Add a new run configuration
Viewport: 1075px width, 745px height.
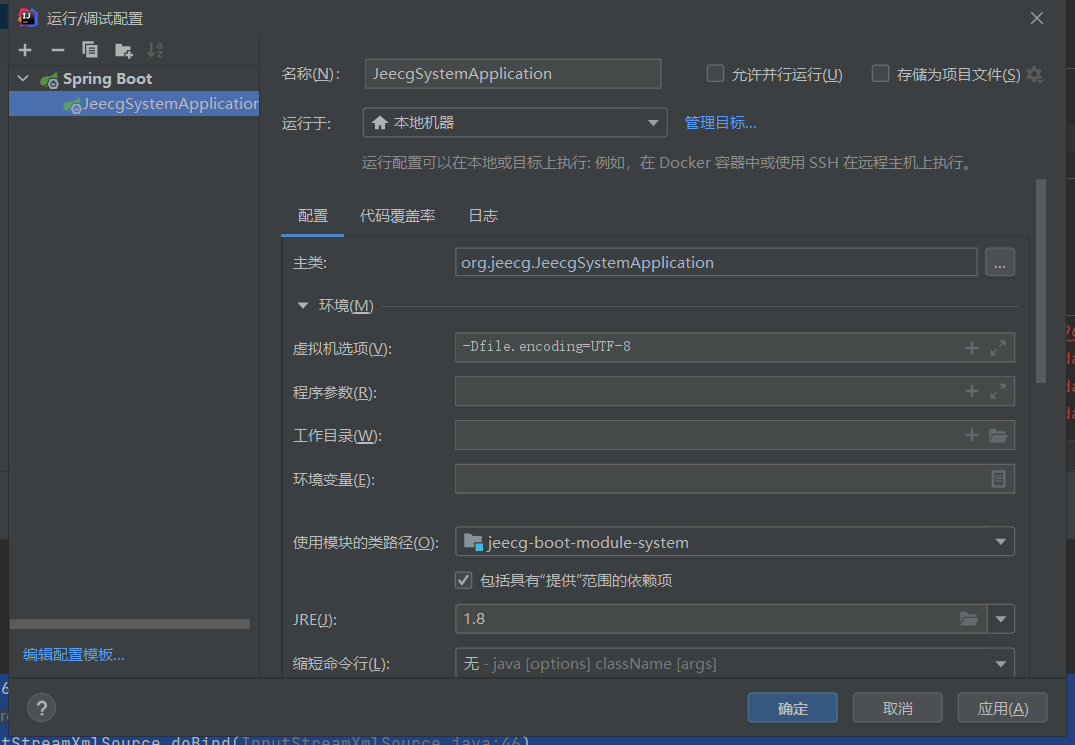point(24,49)
